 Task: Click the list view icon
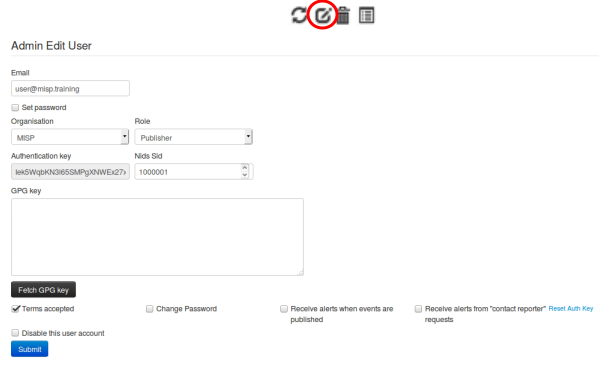[x=366, y=15]
